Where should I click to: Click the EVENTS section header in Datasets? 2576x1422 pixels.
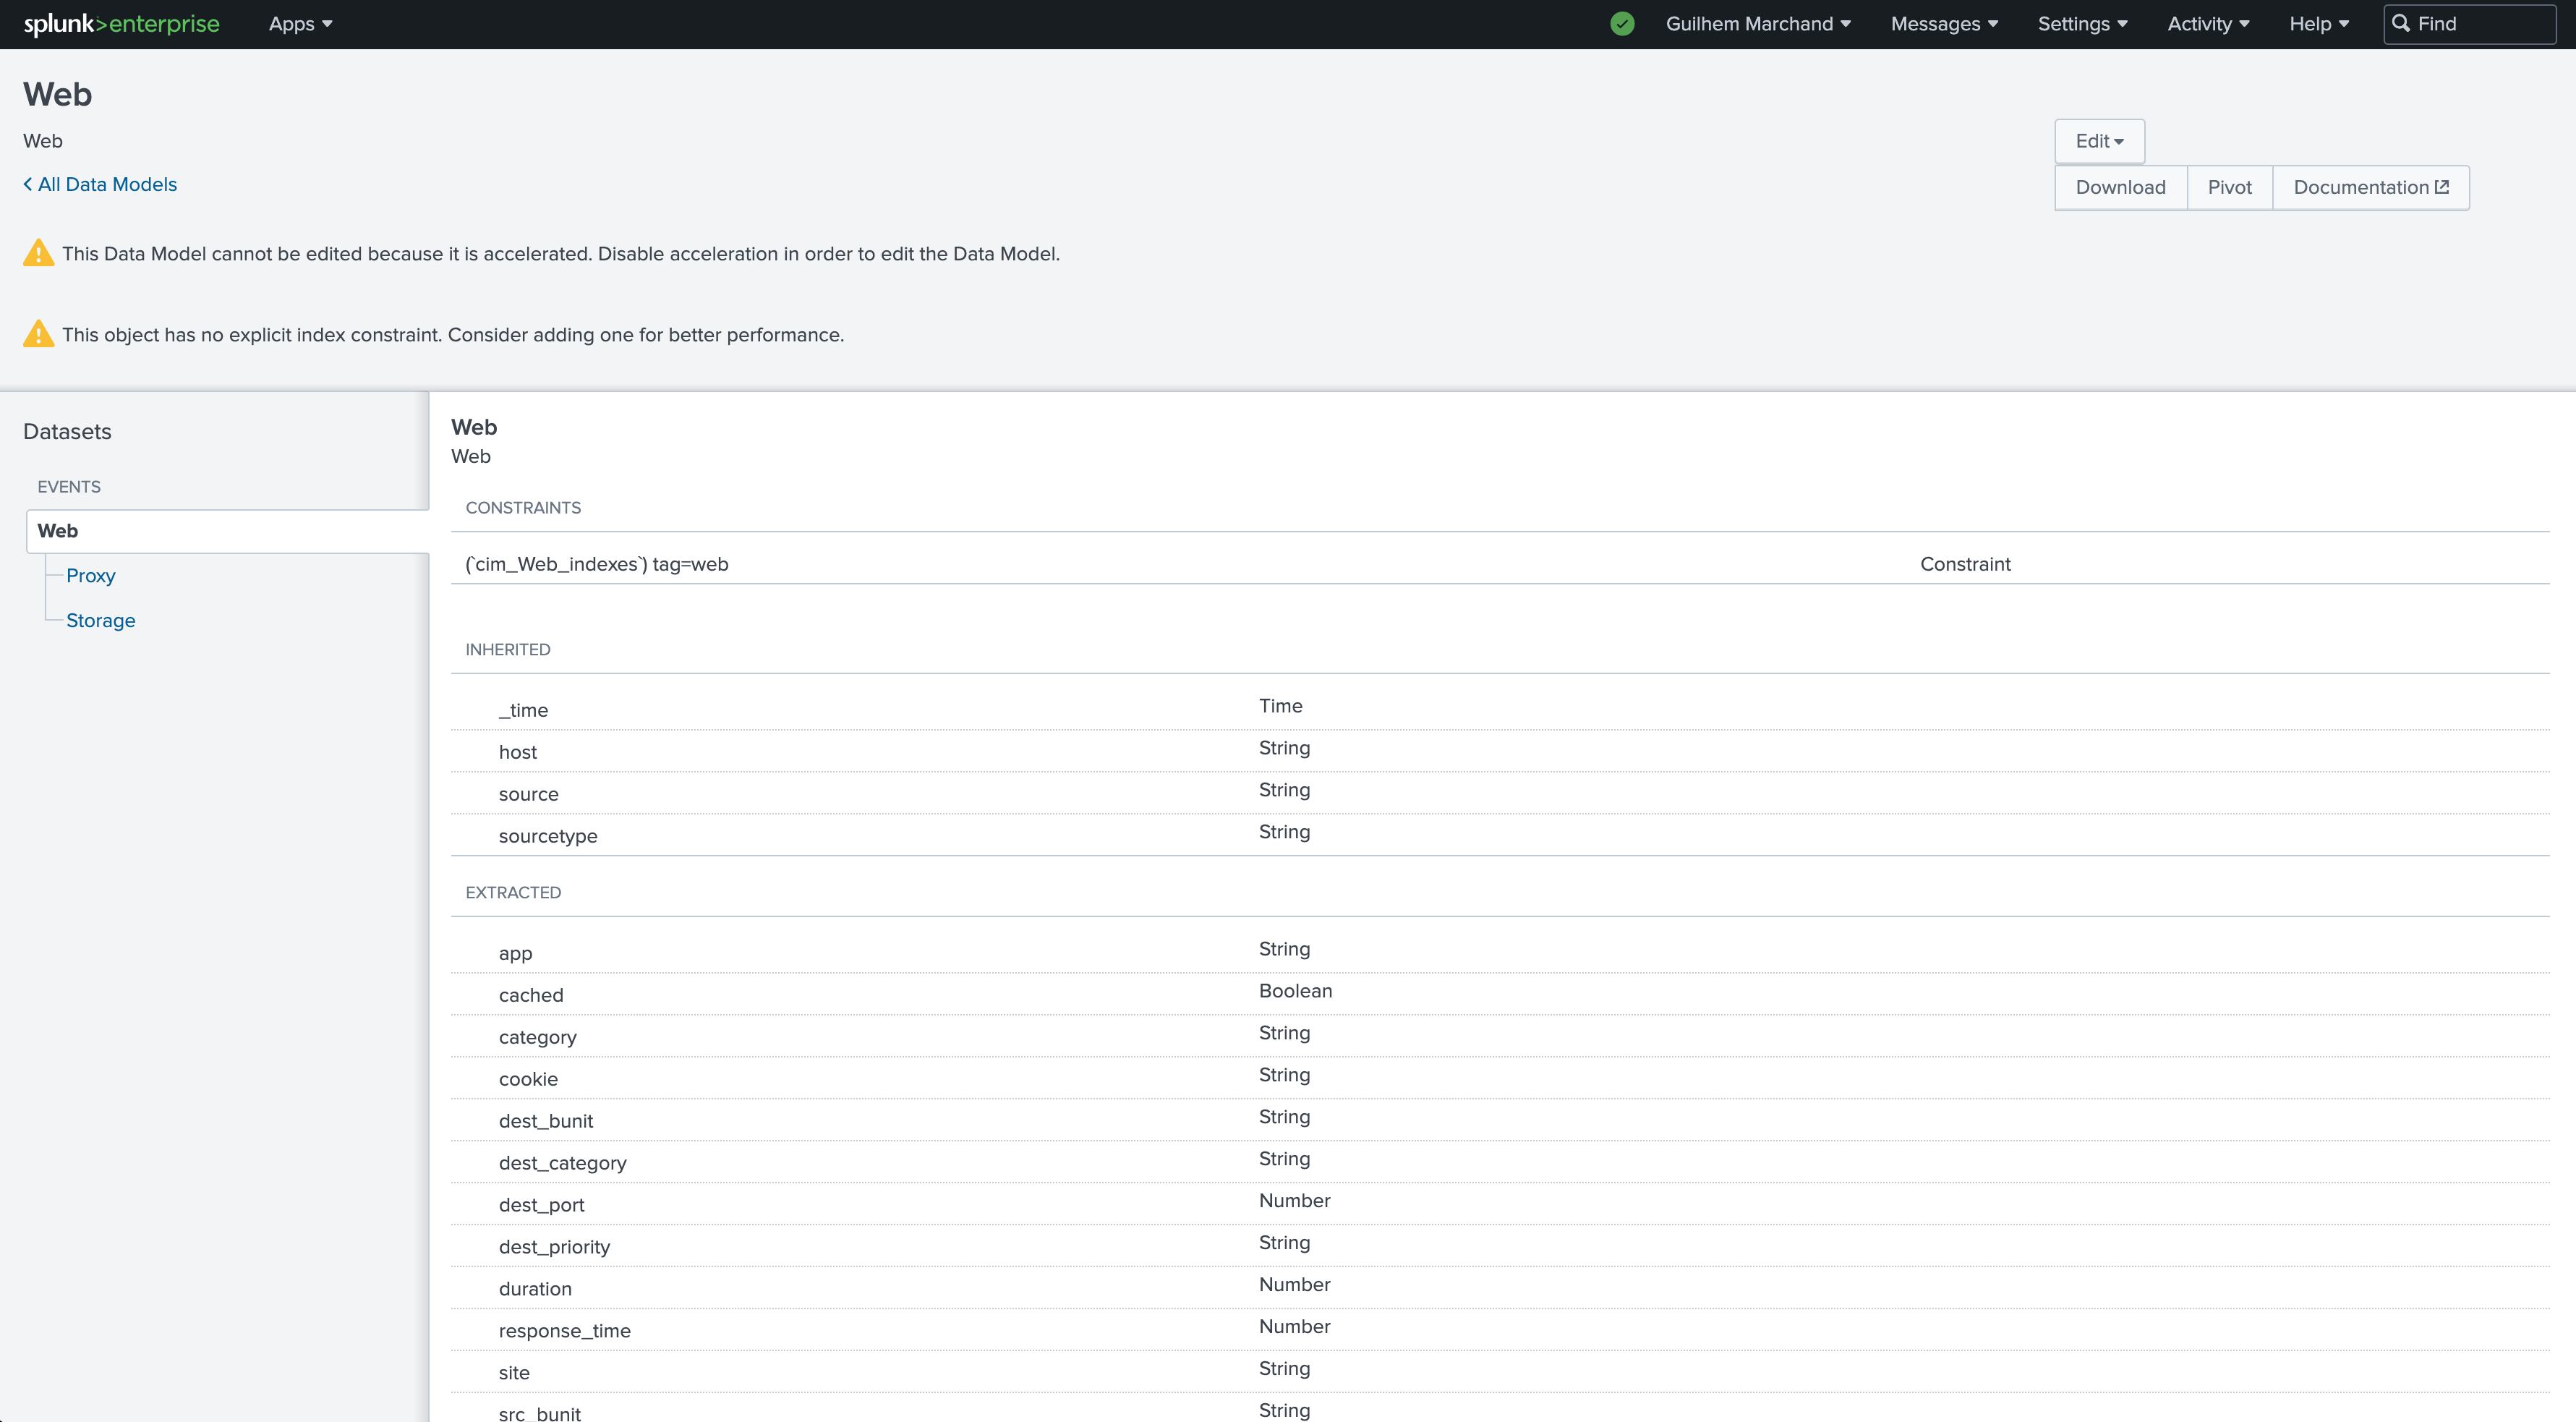[69, 487]
